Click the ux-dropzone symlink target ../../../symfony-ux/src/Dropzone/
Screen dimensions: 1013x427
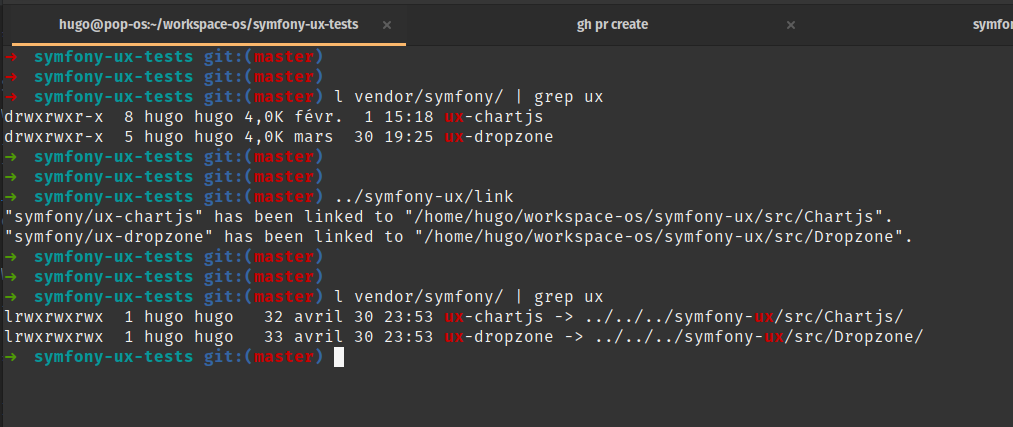pos(759,337)
